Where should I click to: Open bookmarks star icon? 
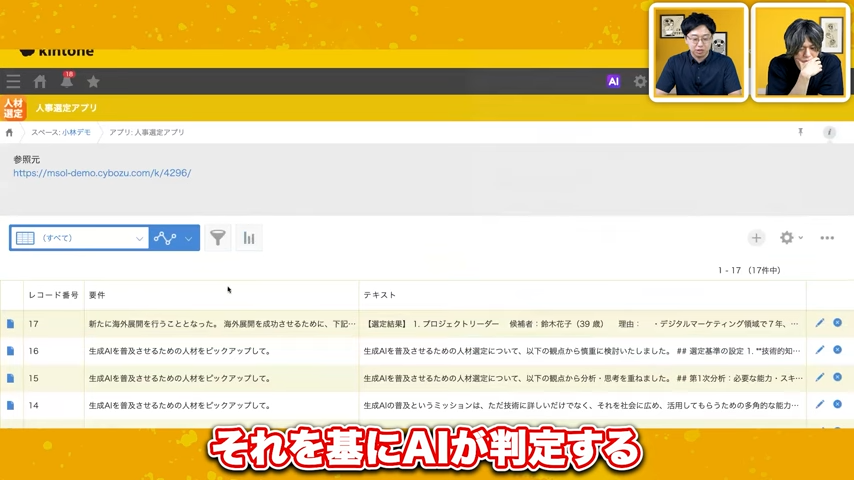click(93, 82)
